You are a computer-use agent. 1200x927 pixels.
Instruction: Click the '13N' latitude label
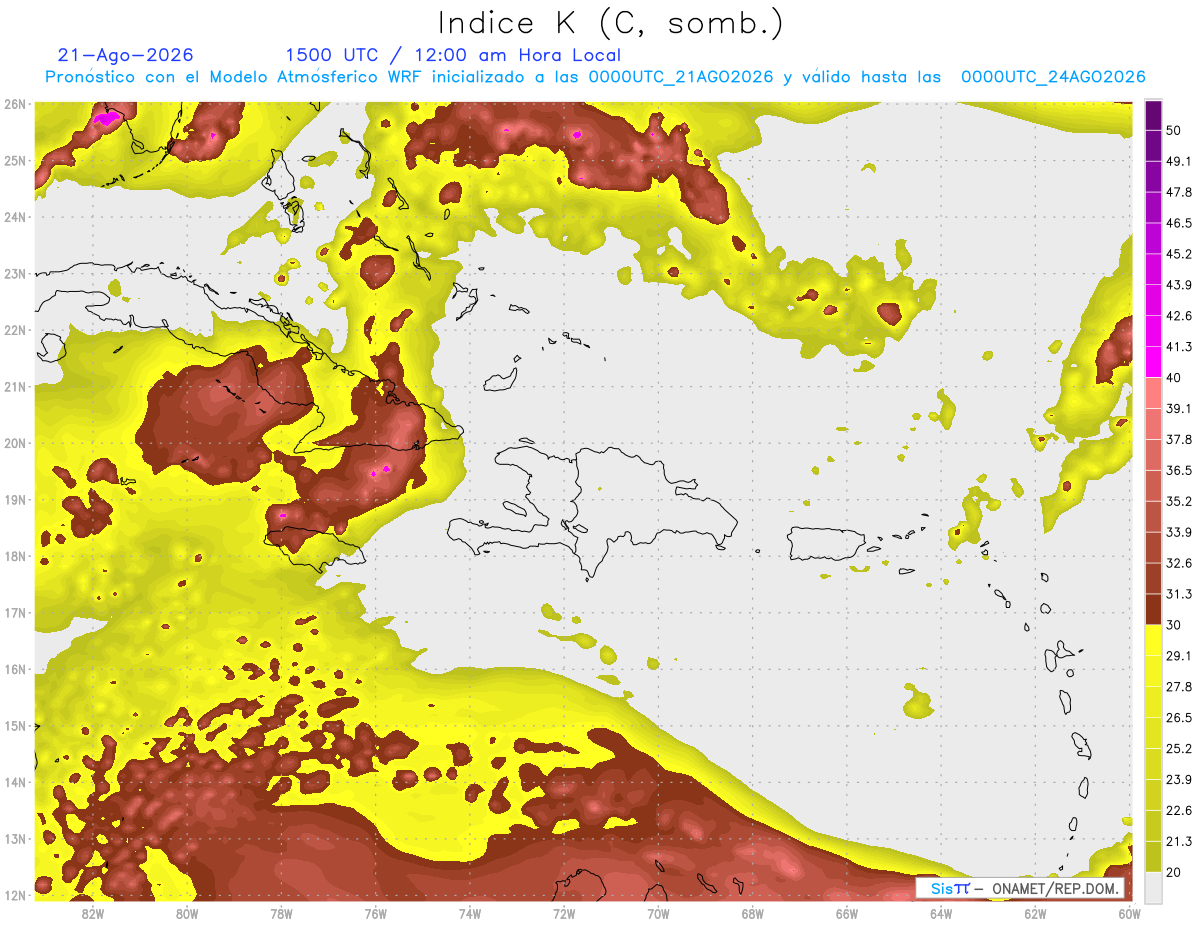click(x=14, y=839)
